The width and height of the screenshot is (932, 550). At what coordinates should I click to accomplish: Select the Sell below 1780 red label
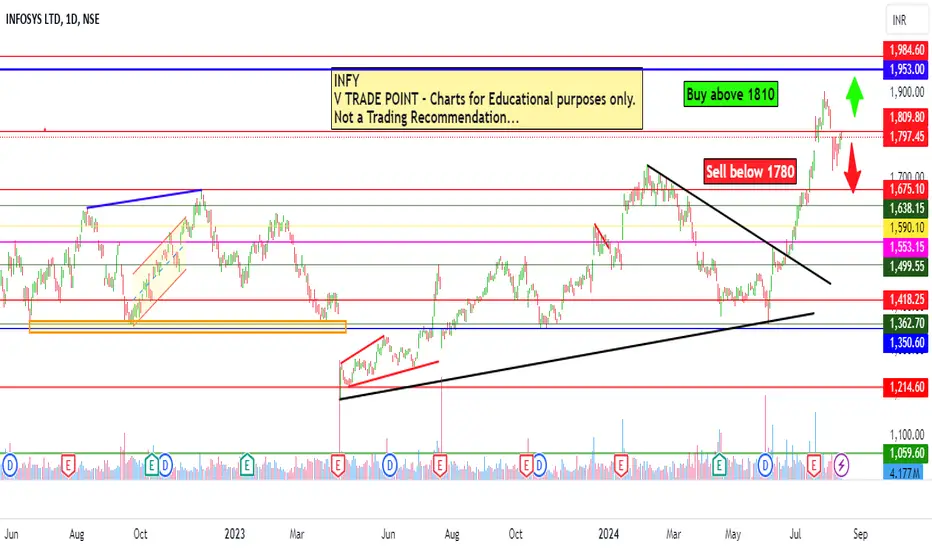[750, 172]
